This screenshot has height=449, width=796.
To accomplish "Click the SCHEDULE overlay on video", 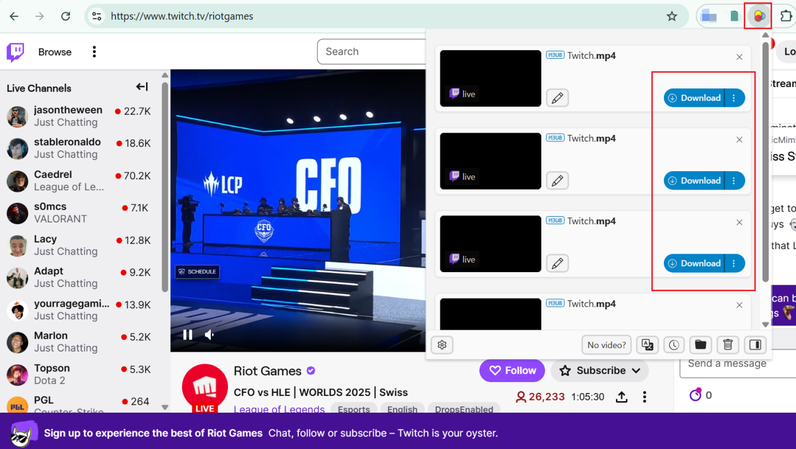I will coord(197,272).
